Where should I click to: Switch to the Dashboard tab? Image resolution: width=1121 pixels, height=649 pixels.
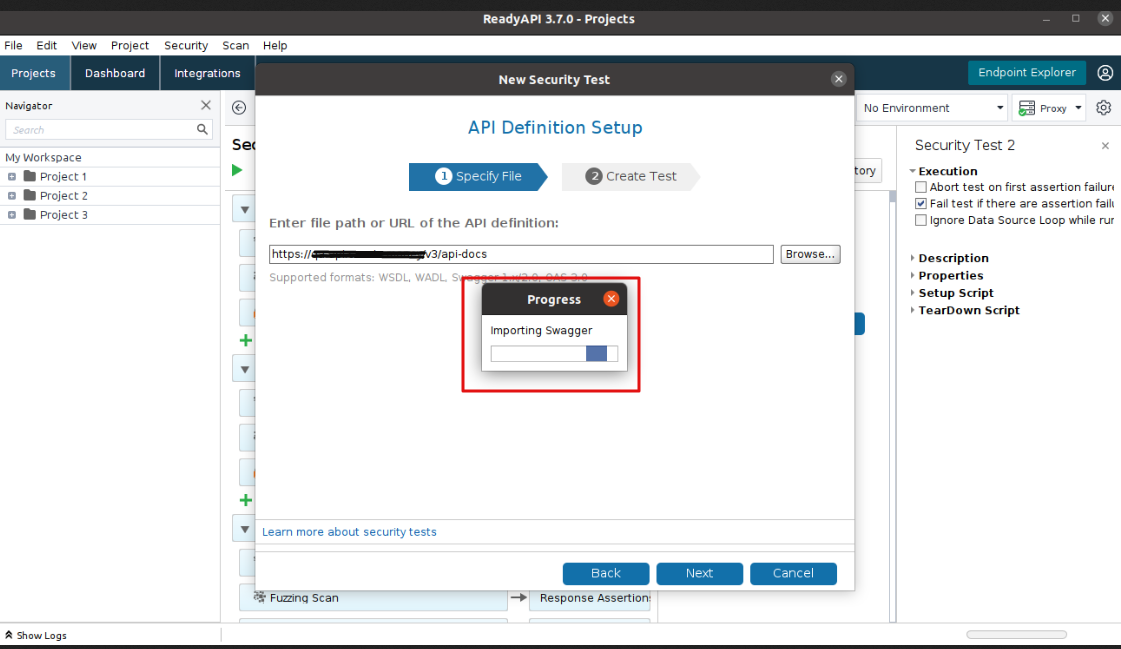tap(115, 73)
